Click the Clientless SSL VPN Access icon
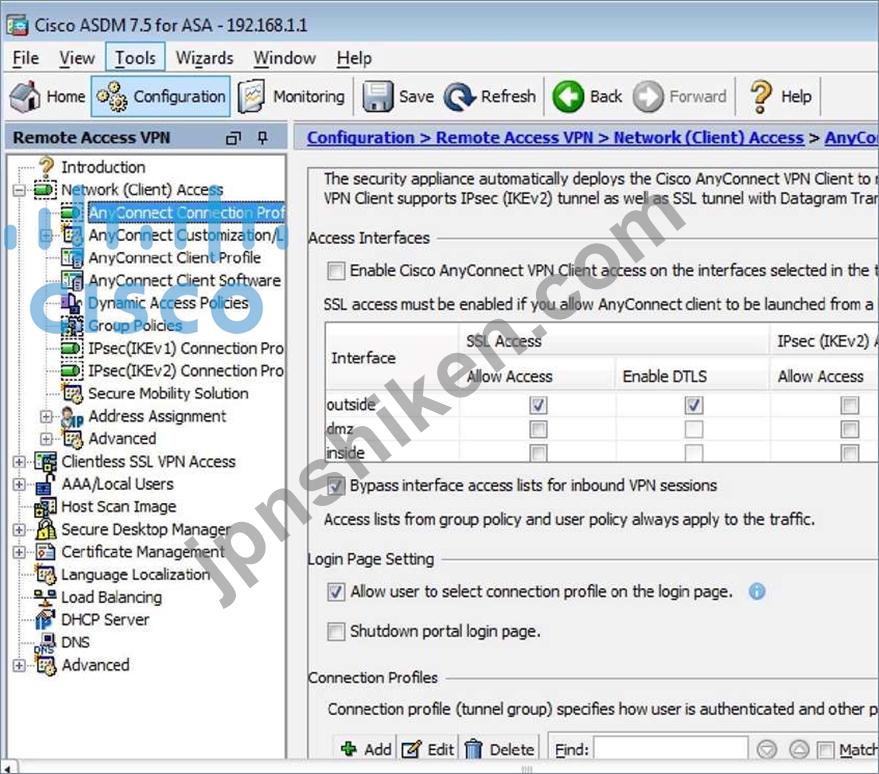879x774 pixels. tap(45, 461)
